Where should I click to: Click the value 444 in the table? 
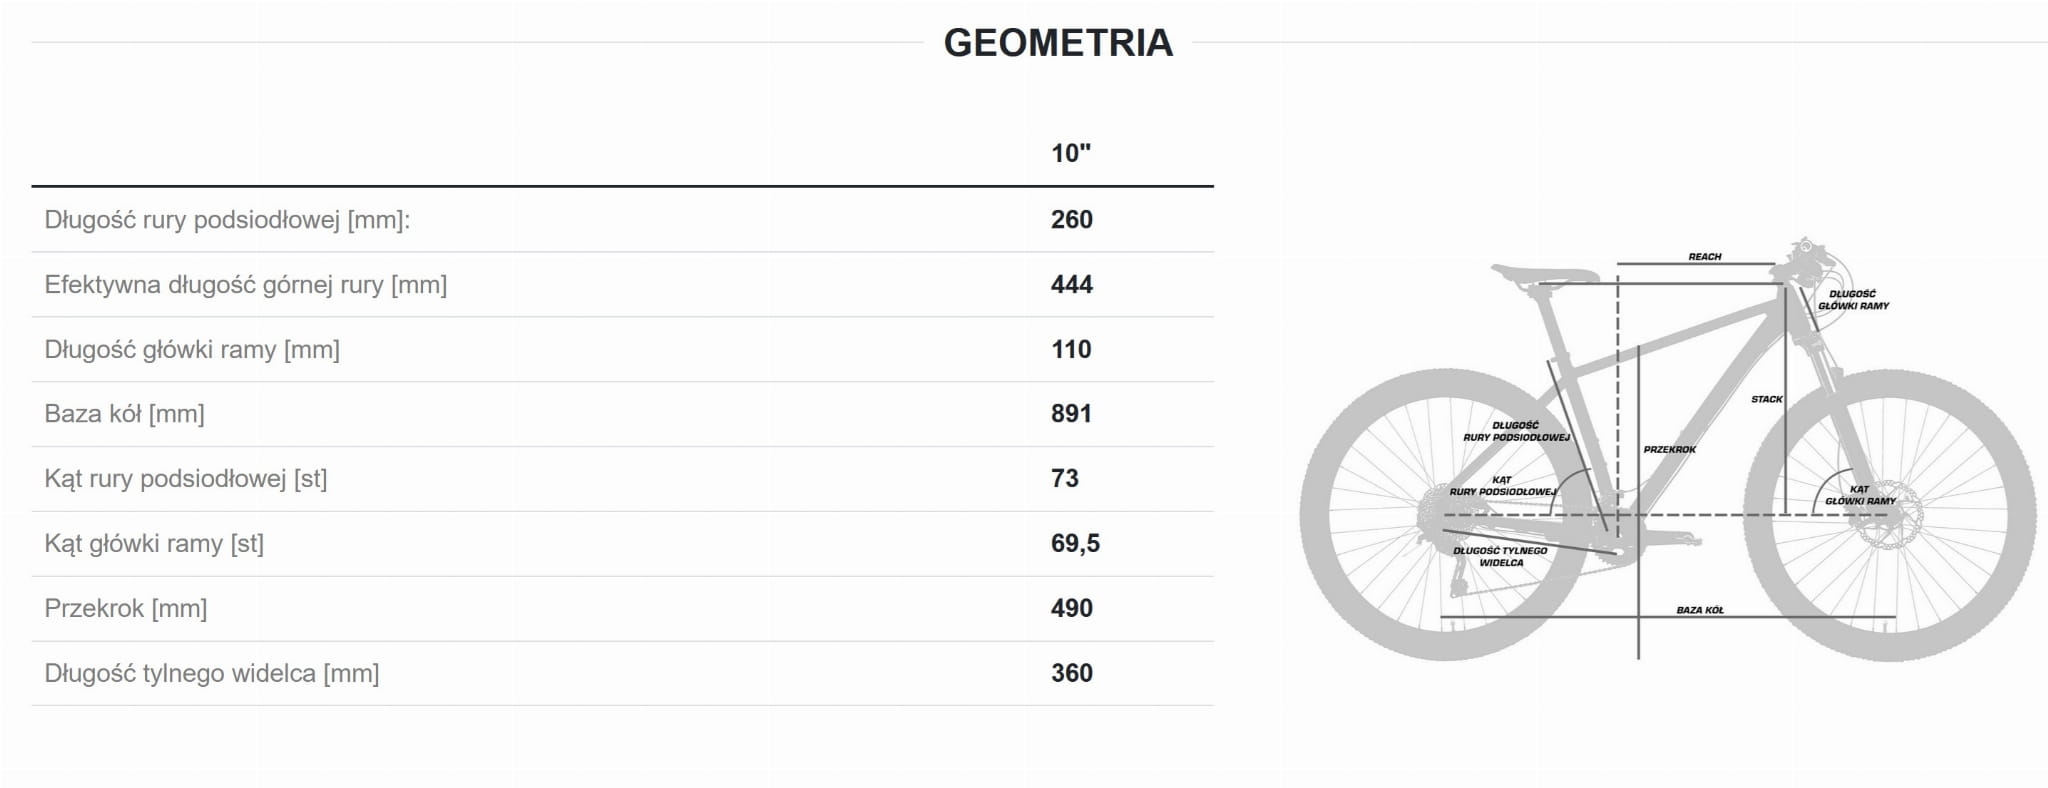coord(1071,285)
